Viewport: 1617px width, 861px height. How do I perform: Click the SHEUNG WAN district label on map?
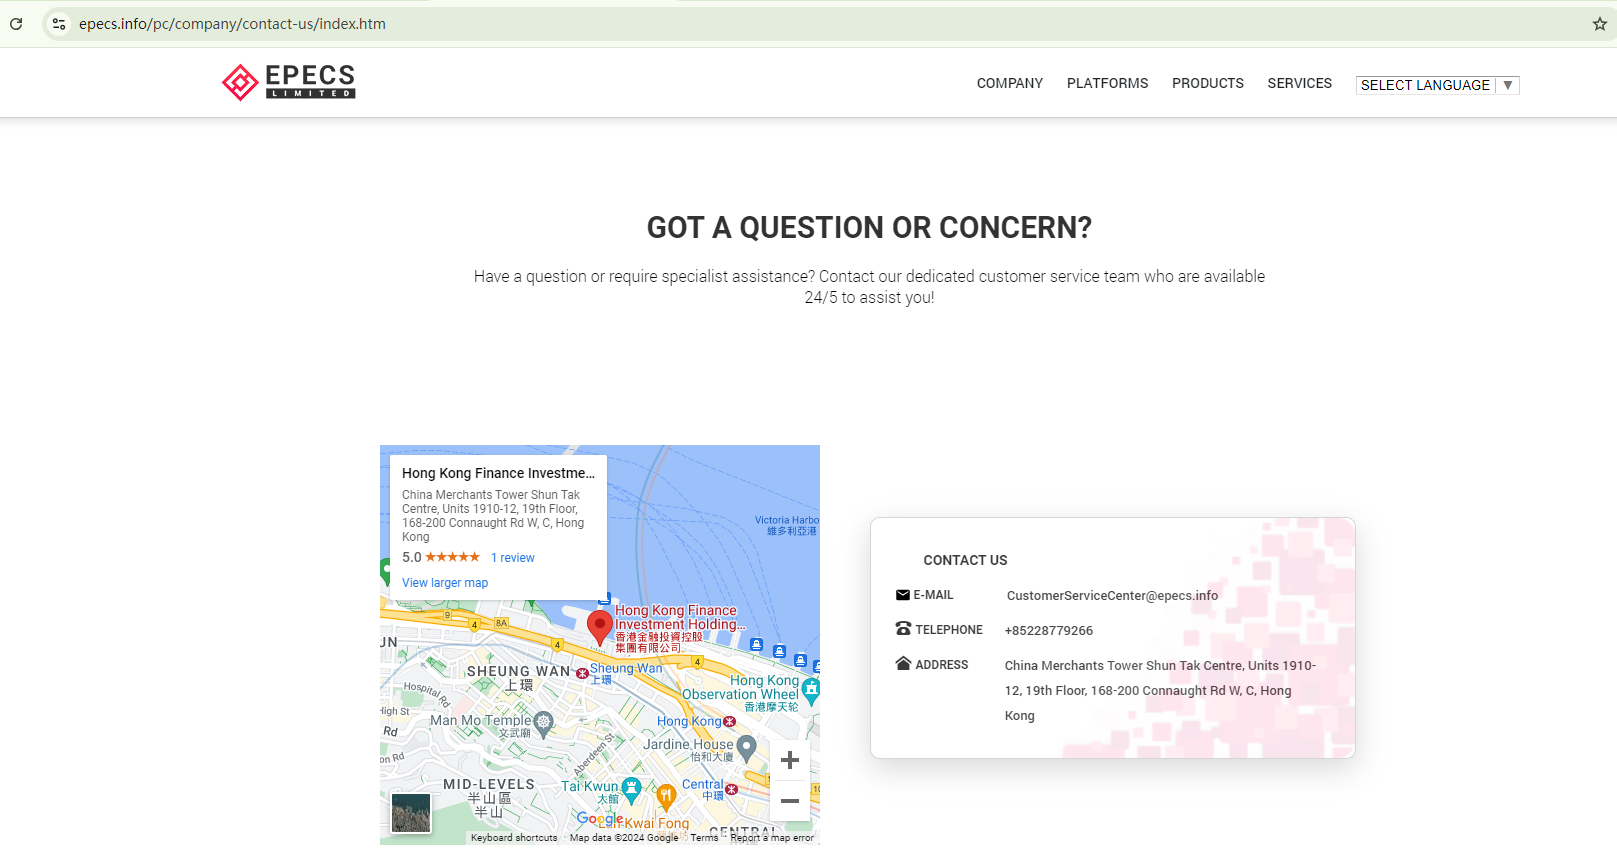click(x=518, y=678)
